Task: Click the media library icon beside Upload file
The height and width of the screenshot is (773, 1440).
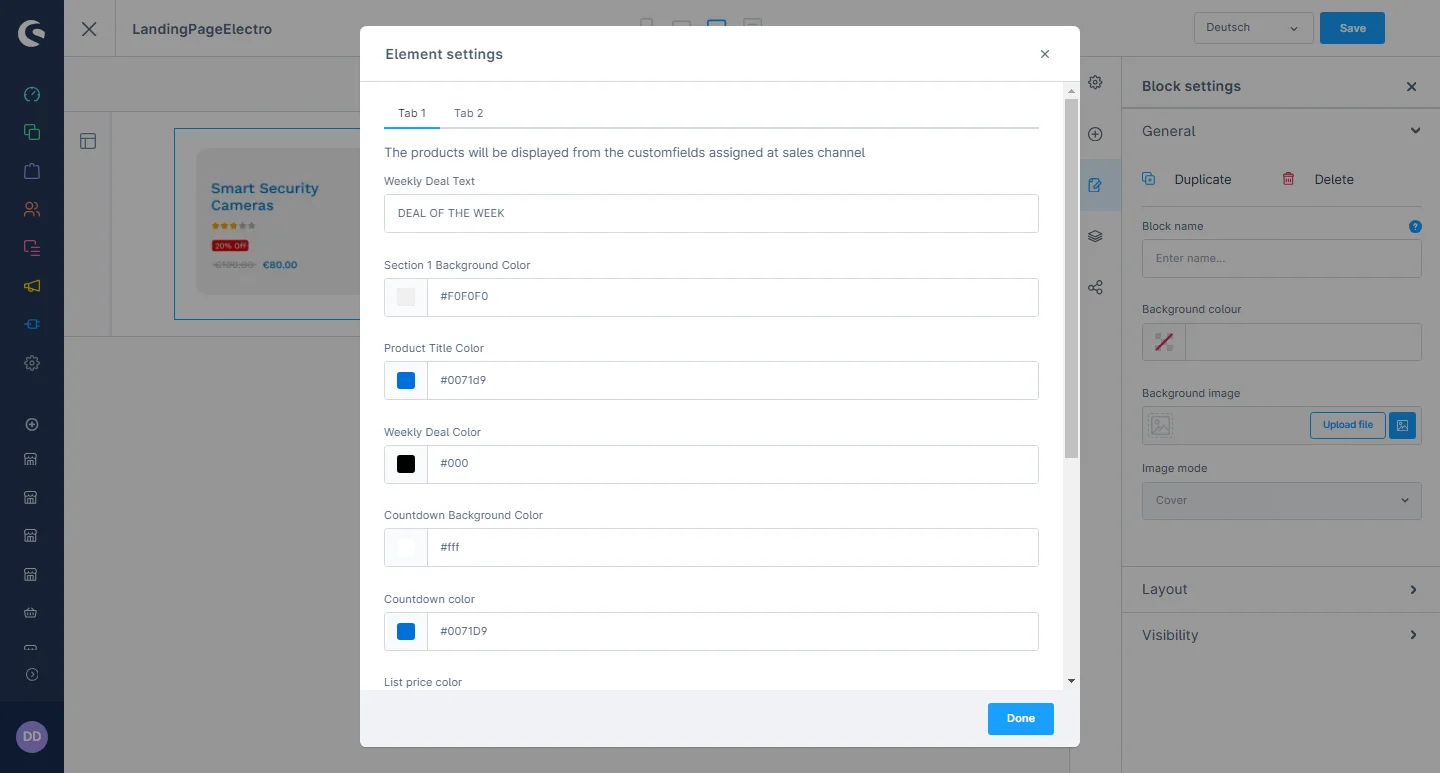Action: tap(1403, 425)
